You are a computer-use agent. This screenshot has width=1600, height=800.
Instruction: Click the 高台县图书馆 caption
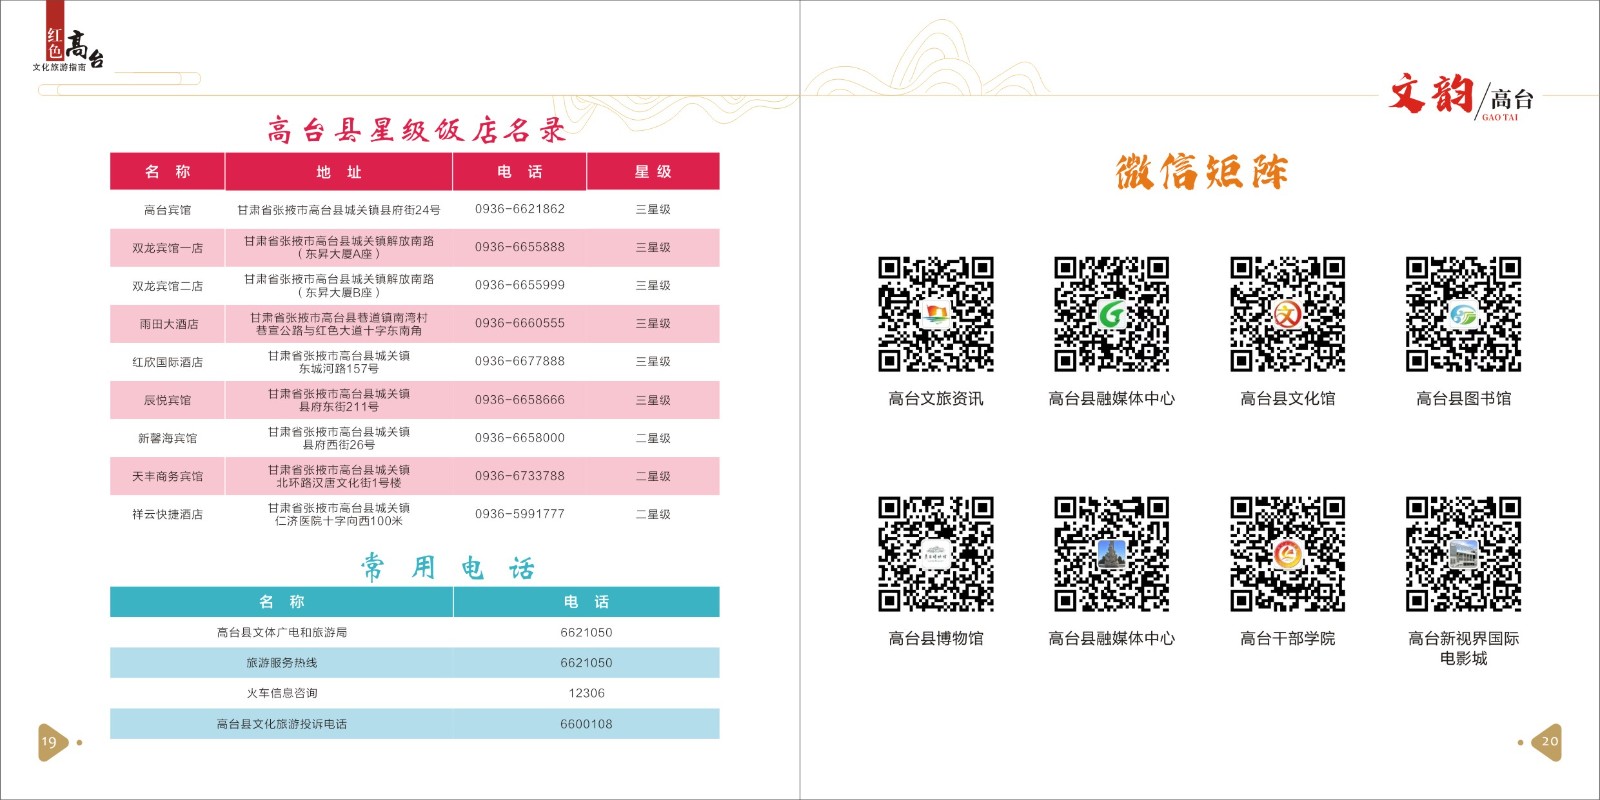pos(1464,399)
